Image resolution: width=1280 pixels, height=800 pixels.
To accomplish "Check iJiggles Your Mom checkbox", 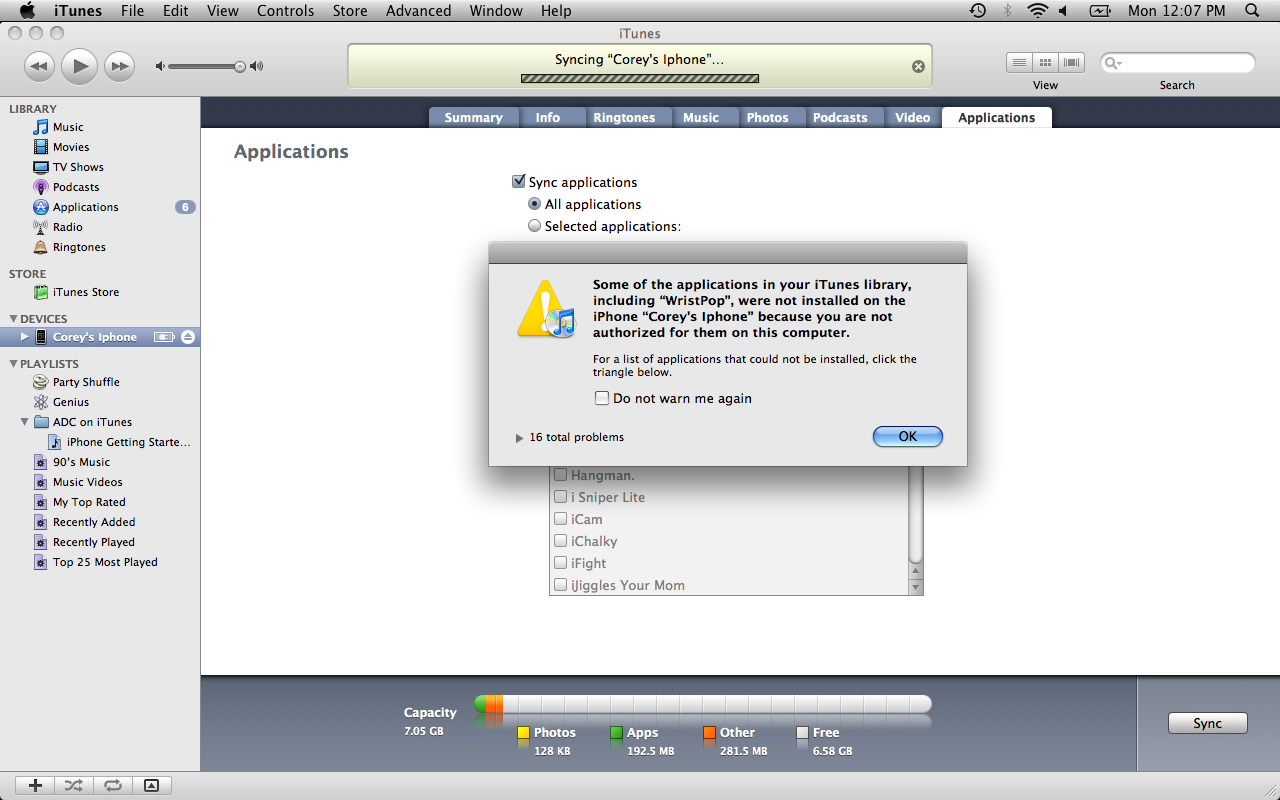I will tap(561, 585).
